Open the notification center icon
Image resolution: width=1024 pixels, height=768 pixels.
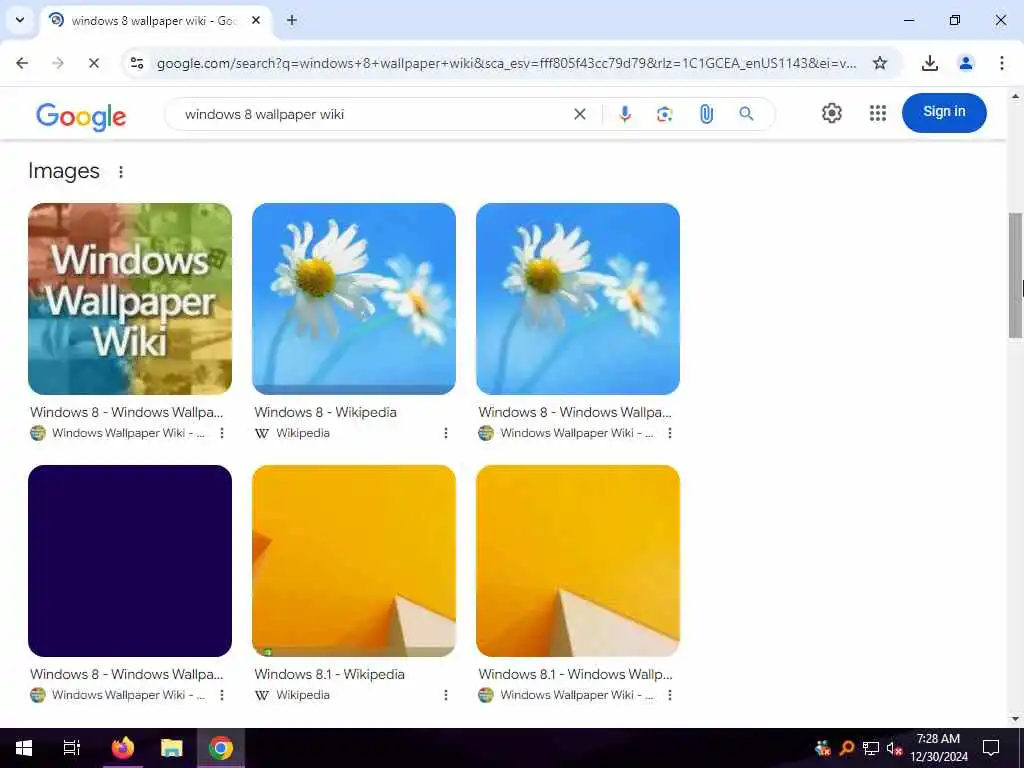click(991, 748)
